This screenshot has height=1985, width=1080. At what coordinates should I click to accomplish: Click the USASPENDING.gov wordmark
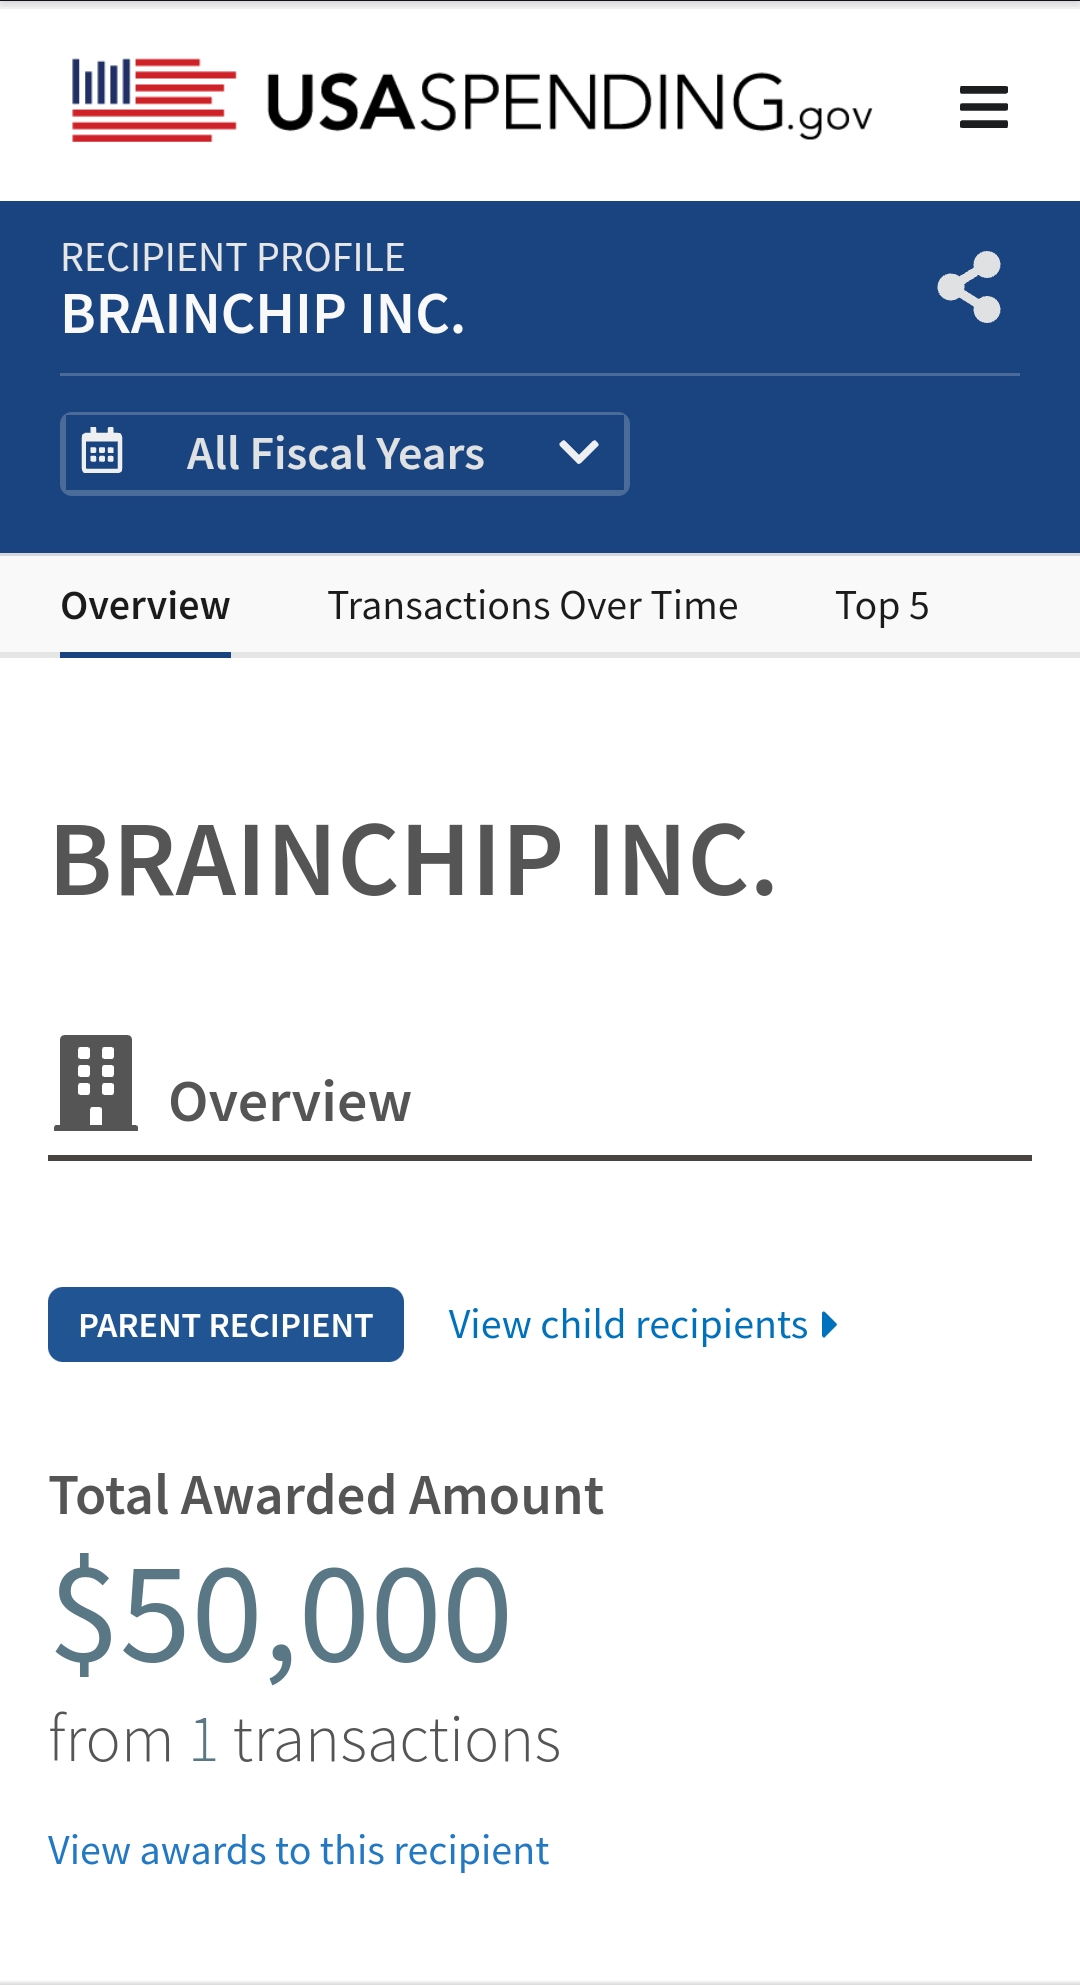click(570, 104)
